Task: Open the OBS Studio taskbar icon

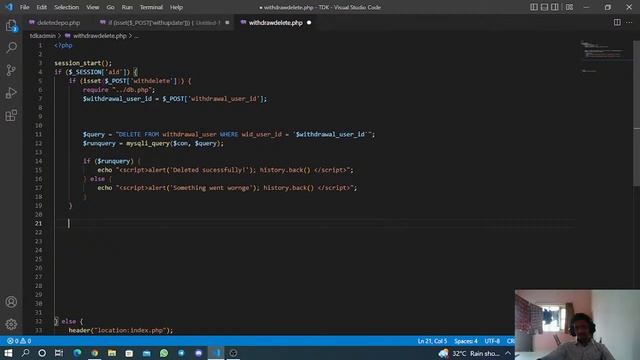Action: coord(233,353)
